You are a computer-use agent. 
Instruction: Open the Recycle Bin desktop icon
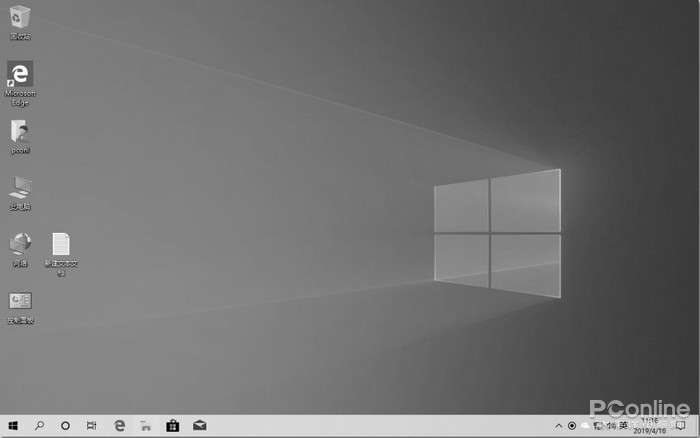click(x=20, y=18)
